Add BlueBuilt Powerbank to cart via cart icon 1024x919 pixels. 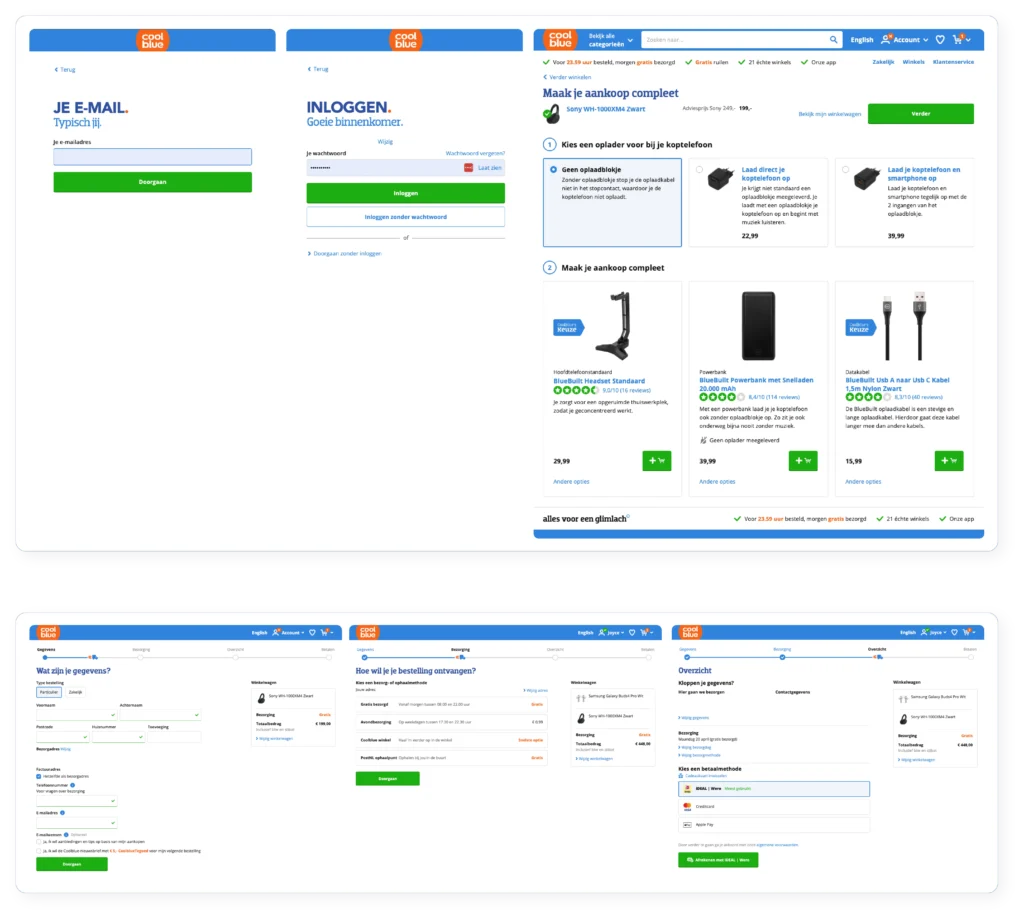click(x=803, y=461)
